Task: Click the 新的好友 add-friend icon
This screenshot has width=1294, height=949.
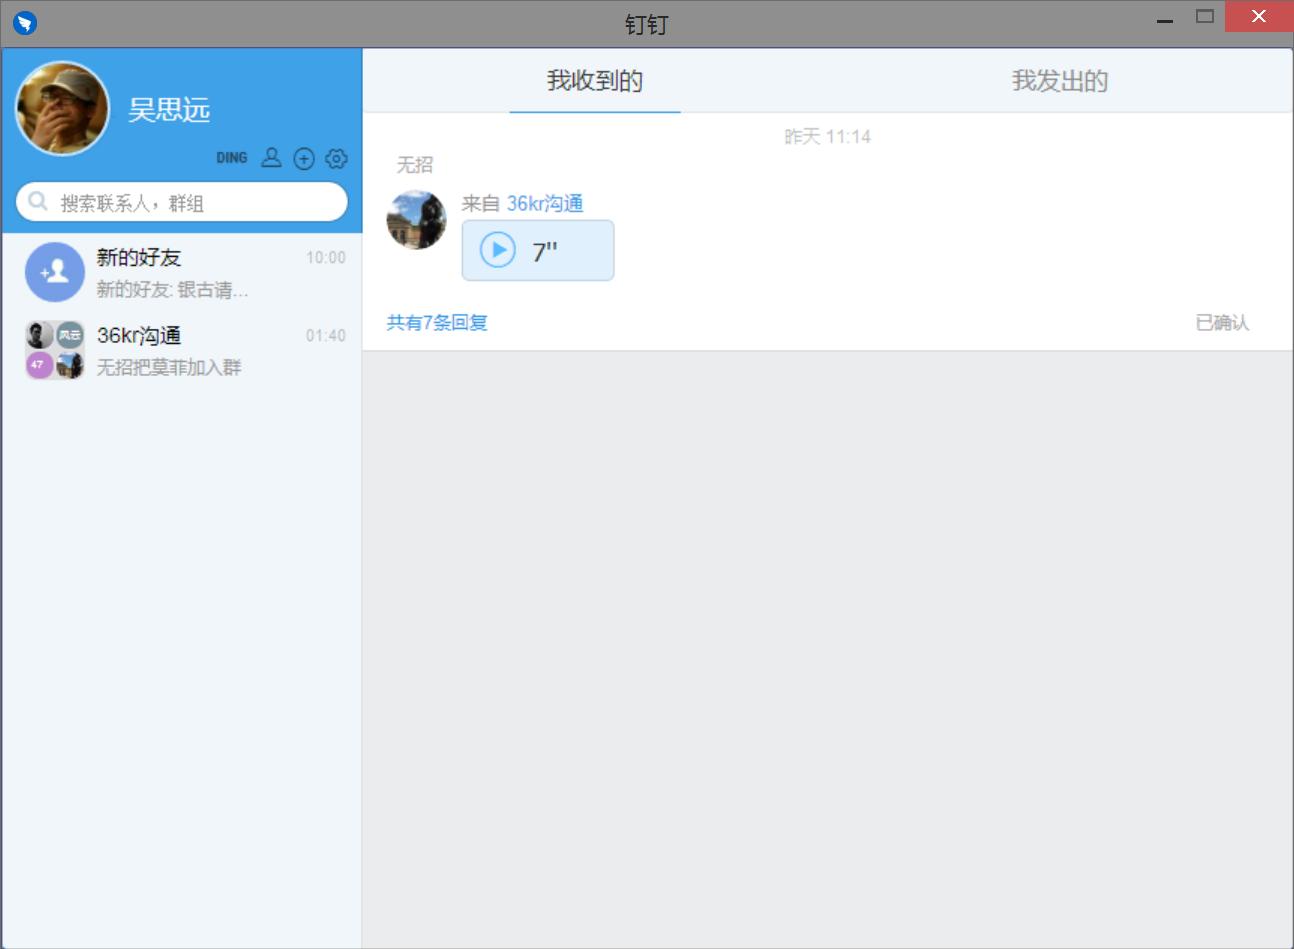Action: tap(55, 272)
